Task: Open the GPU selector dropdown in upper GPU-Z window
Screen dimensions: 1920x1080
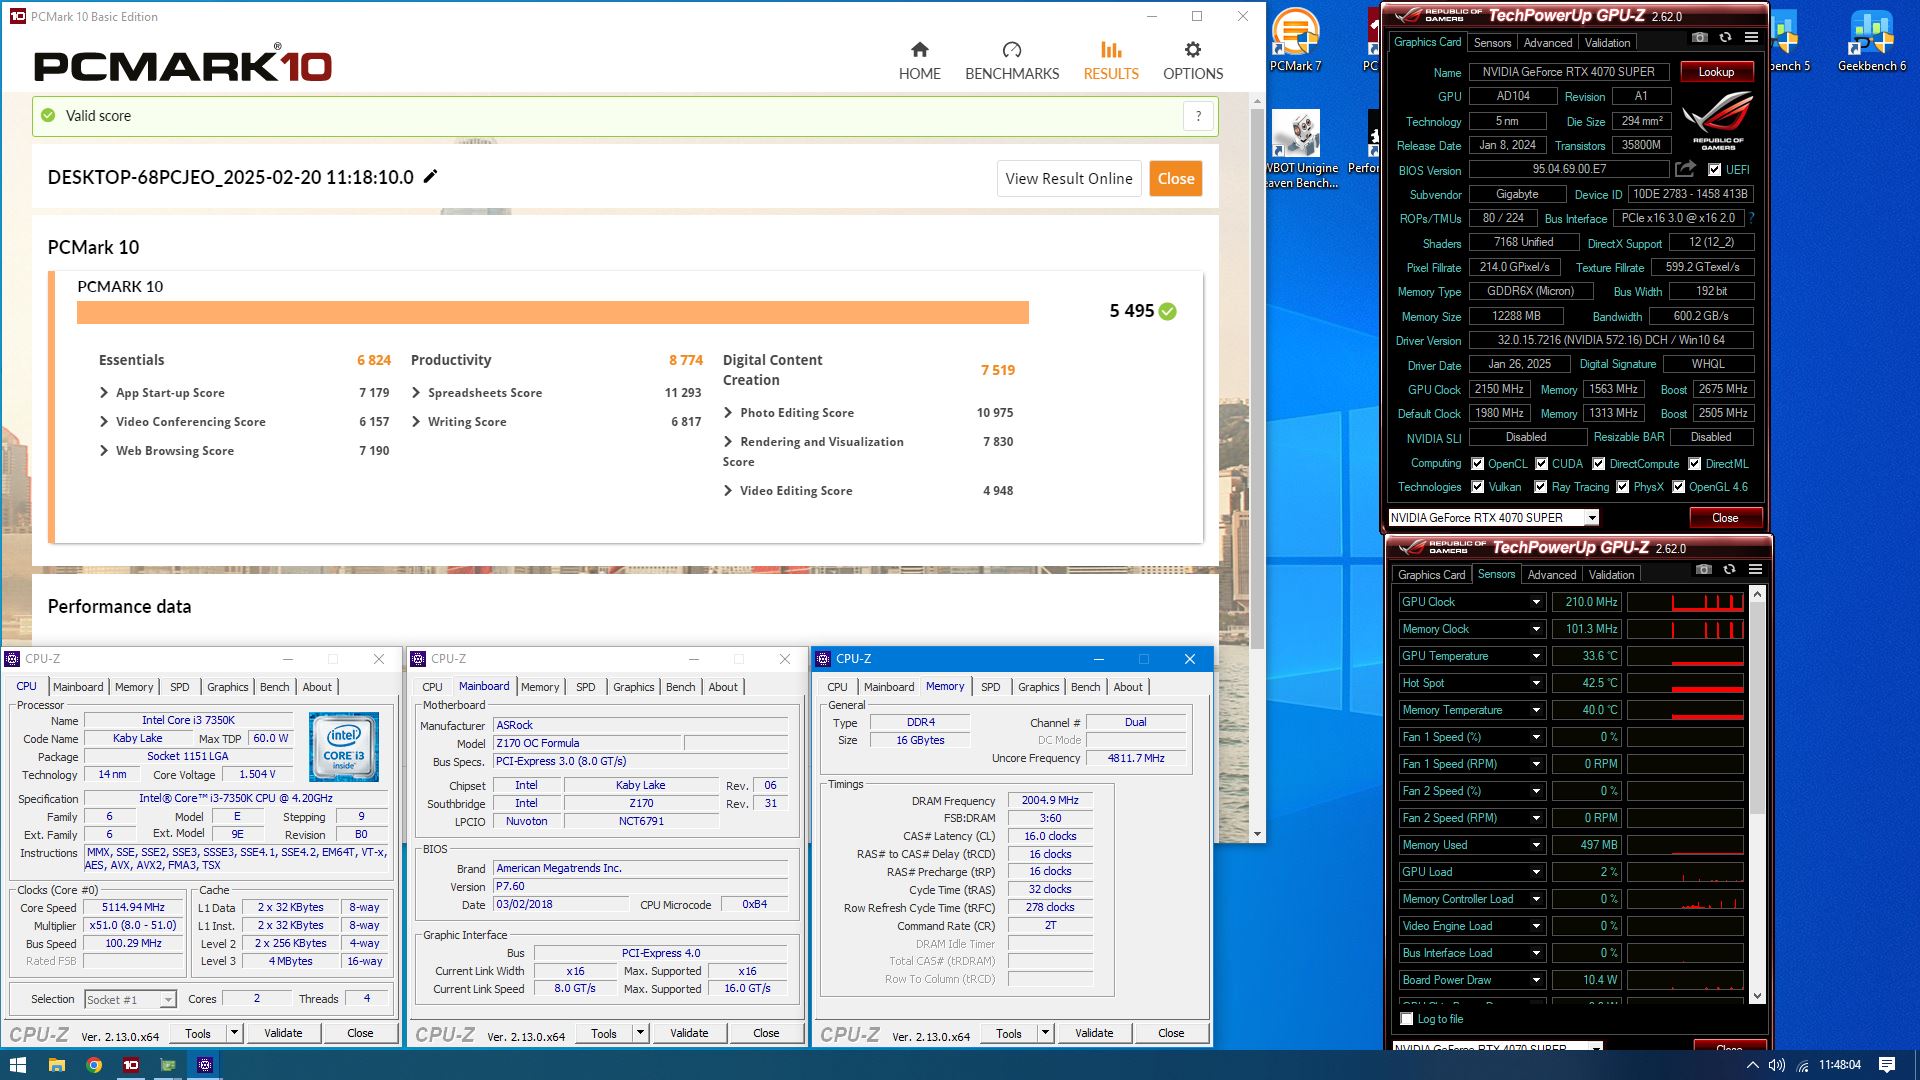Action: click(x=1591, y=518)
